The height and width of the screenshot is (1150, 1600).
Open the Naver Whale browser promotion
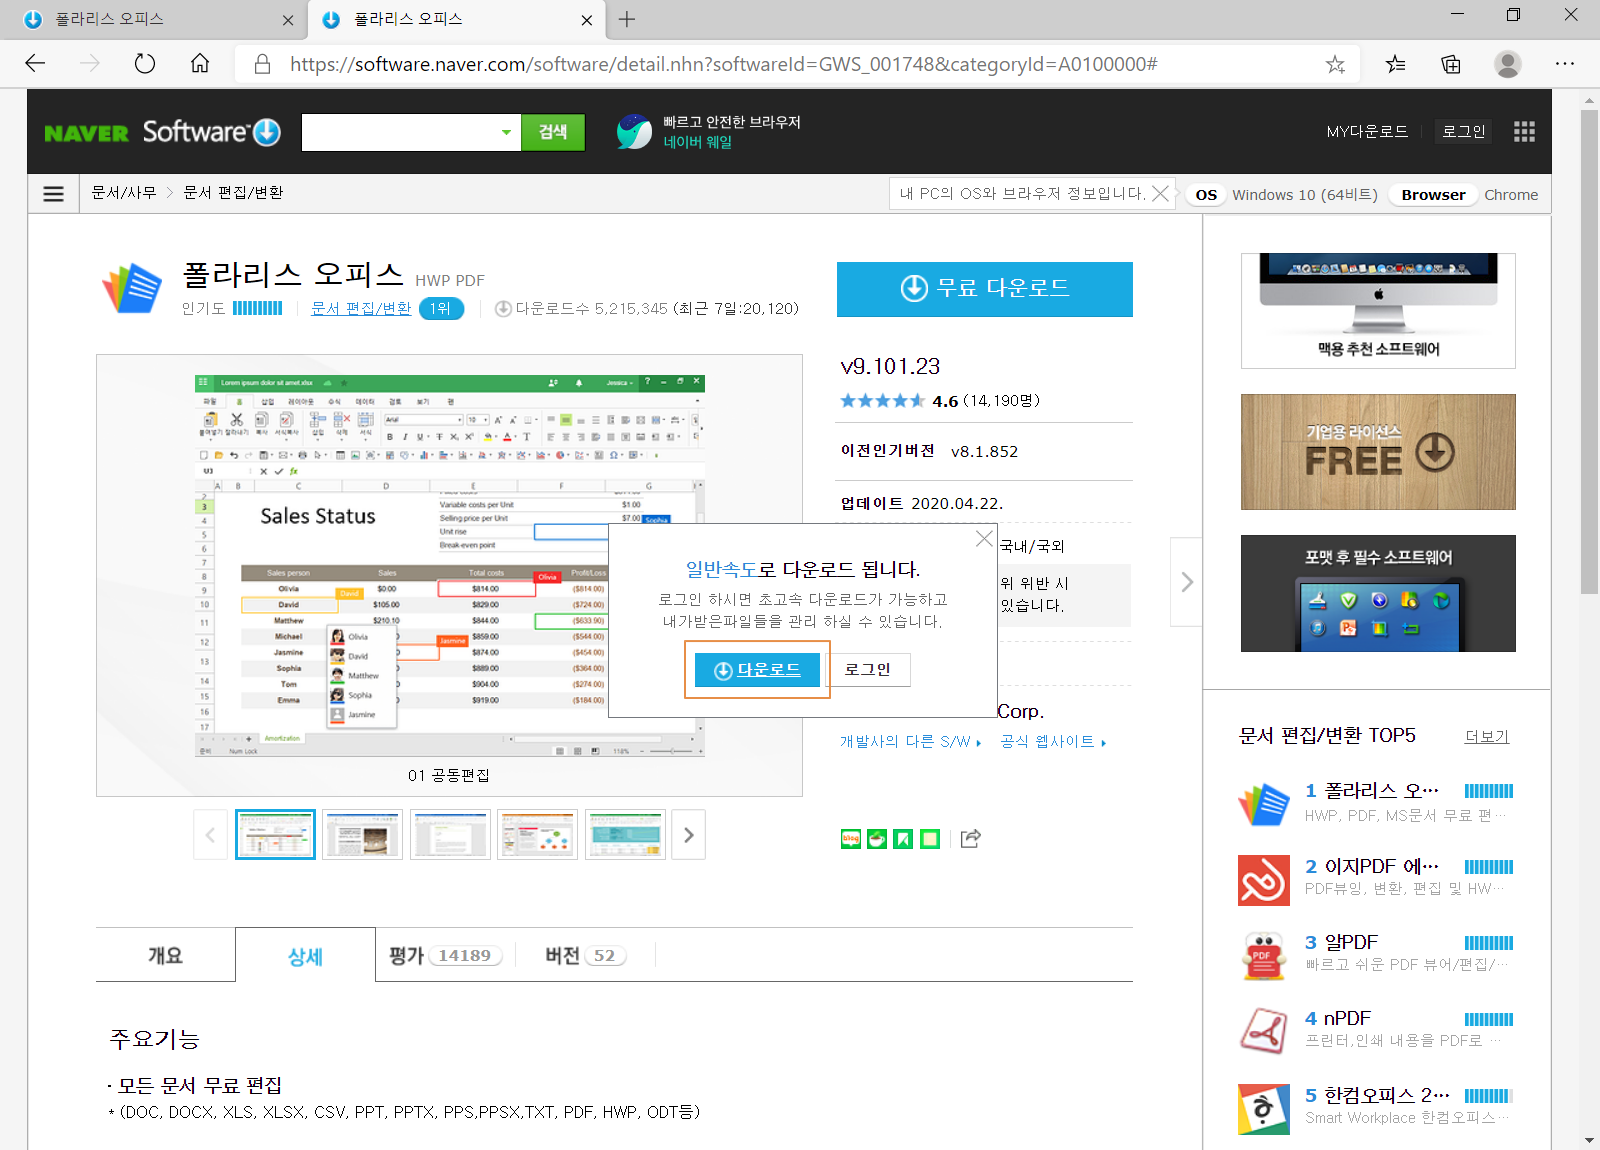[708, 132]
